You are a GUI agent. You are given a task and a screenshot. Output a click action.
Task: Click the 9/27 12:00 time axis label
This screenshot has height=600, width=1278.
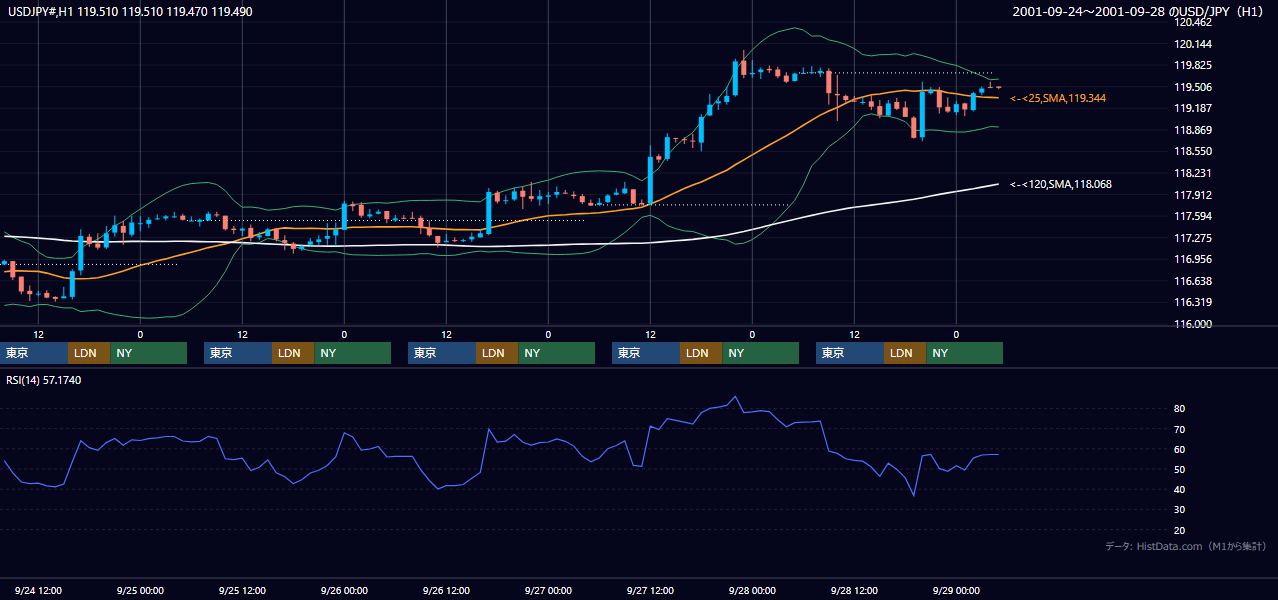point(650,590)
